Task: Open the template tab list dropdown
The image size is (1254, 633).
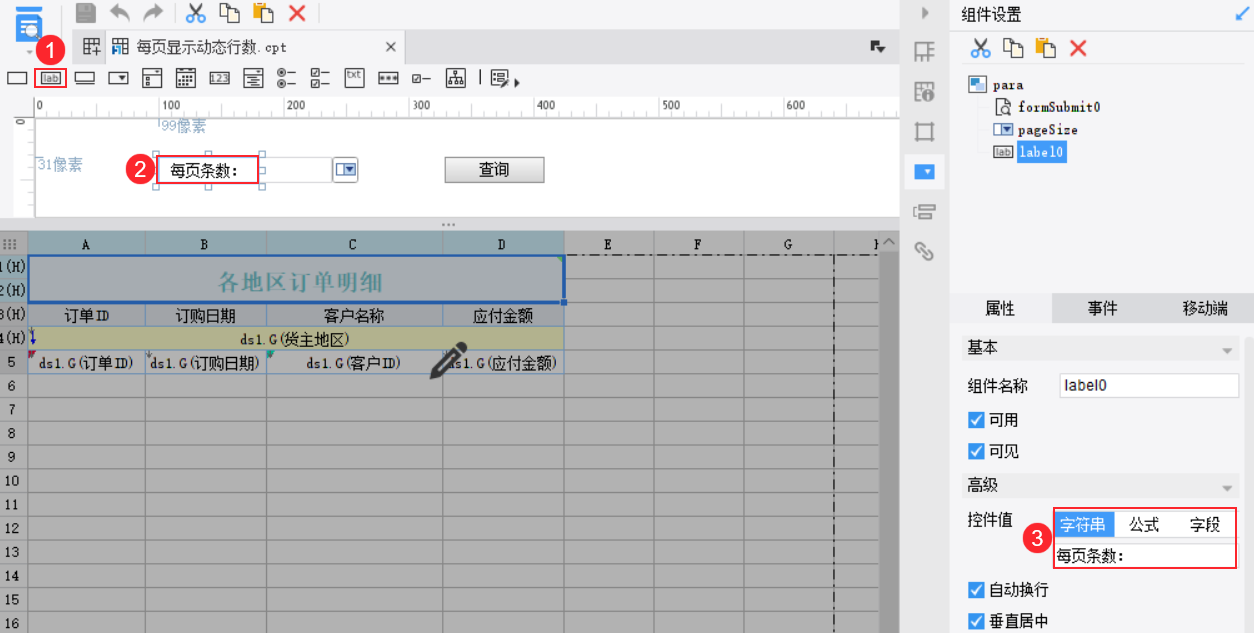Action: click(x=878, y=47)
